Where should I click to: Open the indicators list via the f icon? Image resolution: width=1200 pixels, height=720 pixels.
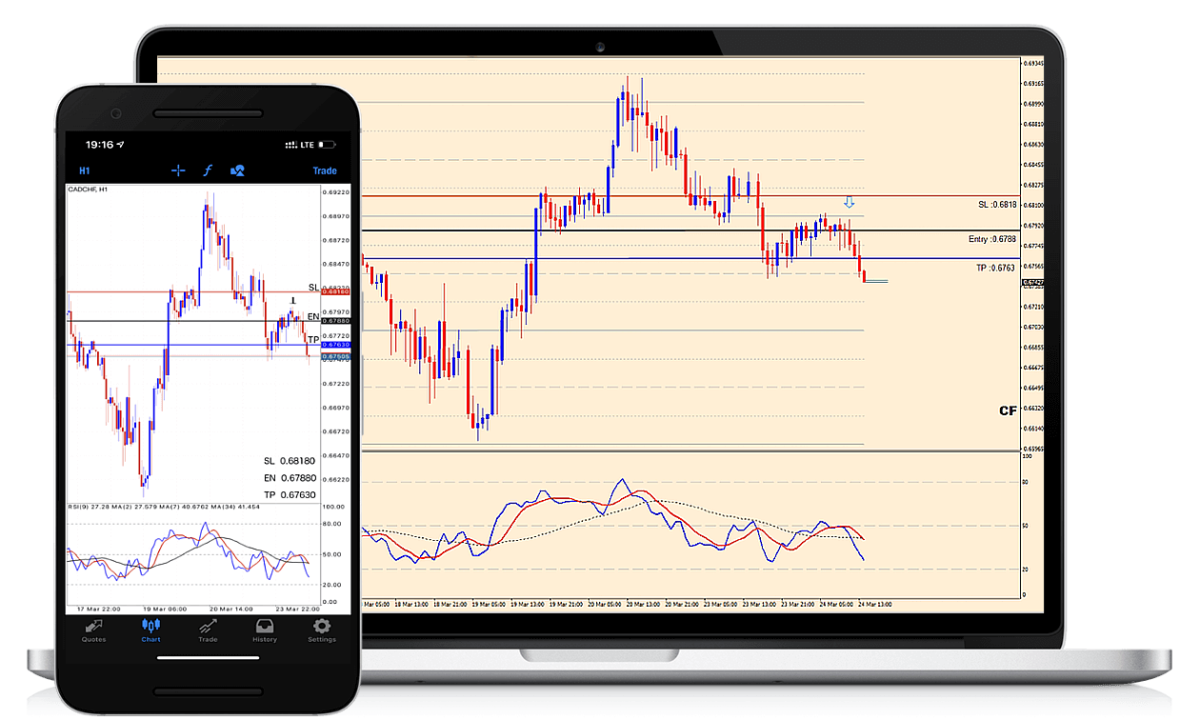[207, 171]
